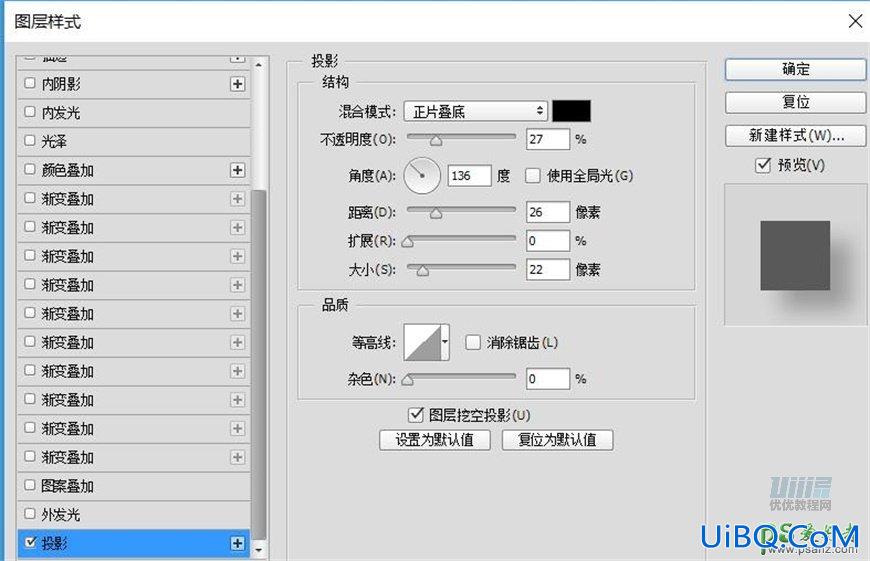870x561 pixels.
Task: Click the 确定 button
Action: click(x=795, y=70)
